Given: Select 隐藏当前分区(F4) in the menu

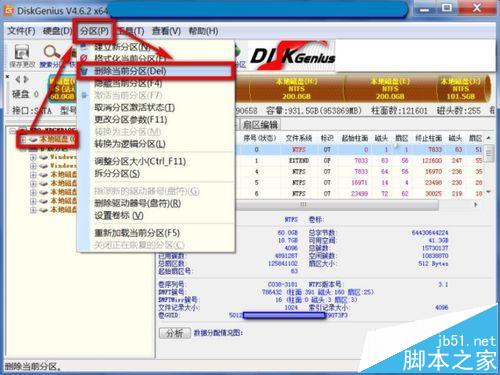Looking at the screenshot, I should [155, 83].
